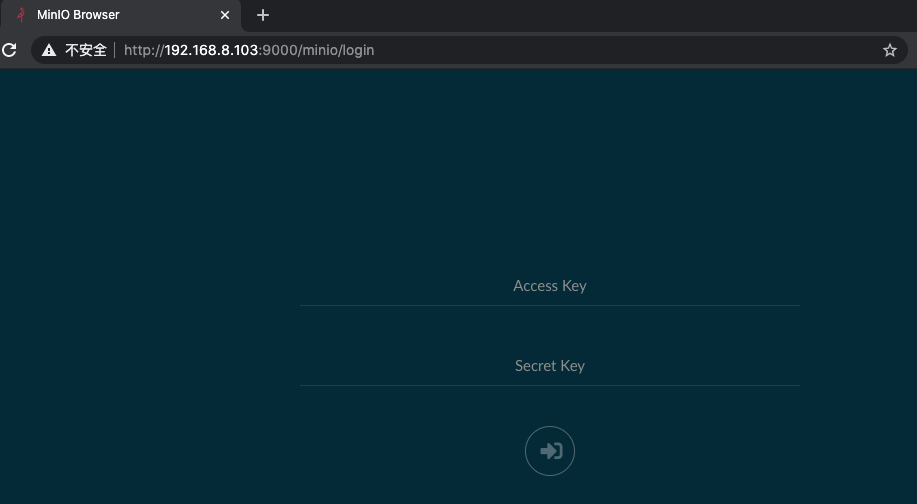Open a new tab with plus icon
This screenshot has height=504, width=917.
[263, 15]
